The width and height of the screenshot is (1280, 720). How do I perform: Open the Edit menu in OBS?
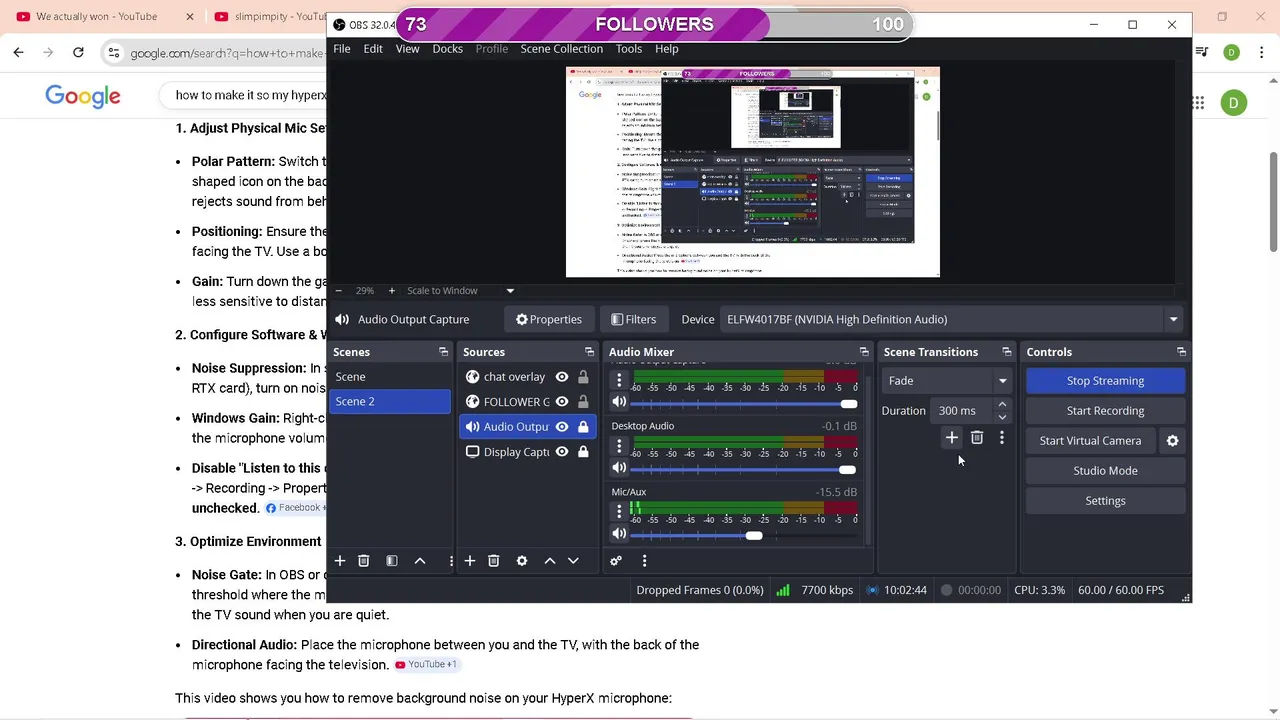click(373, 49)
